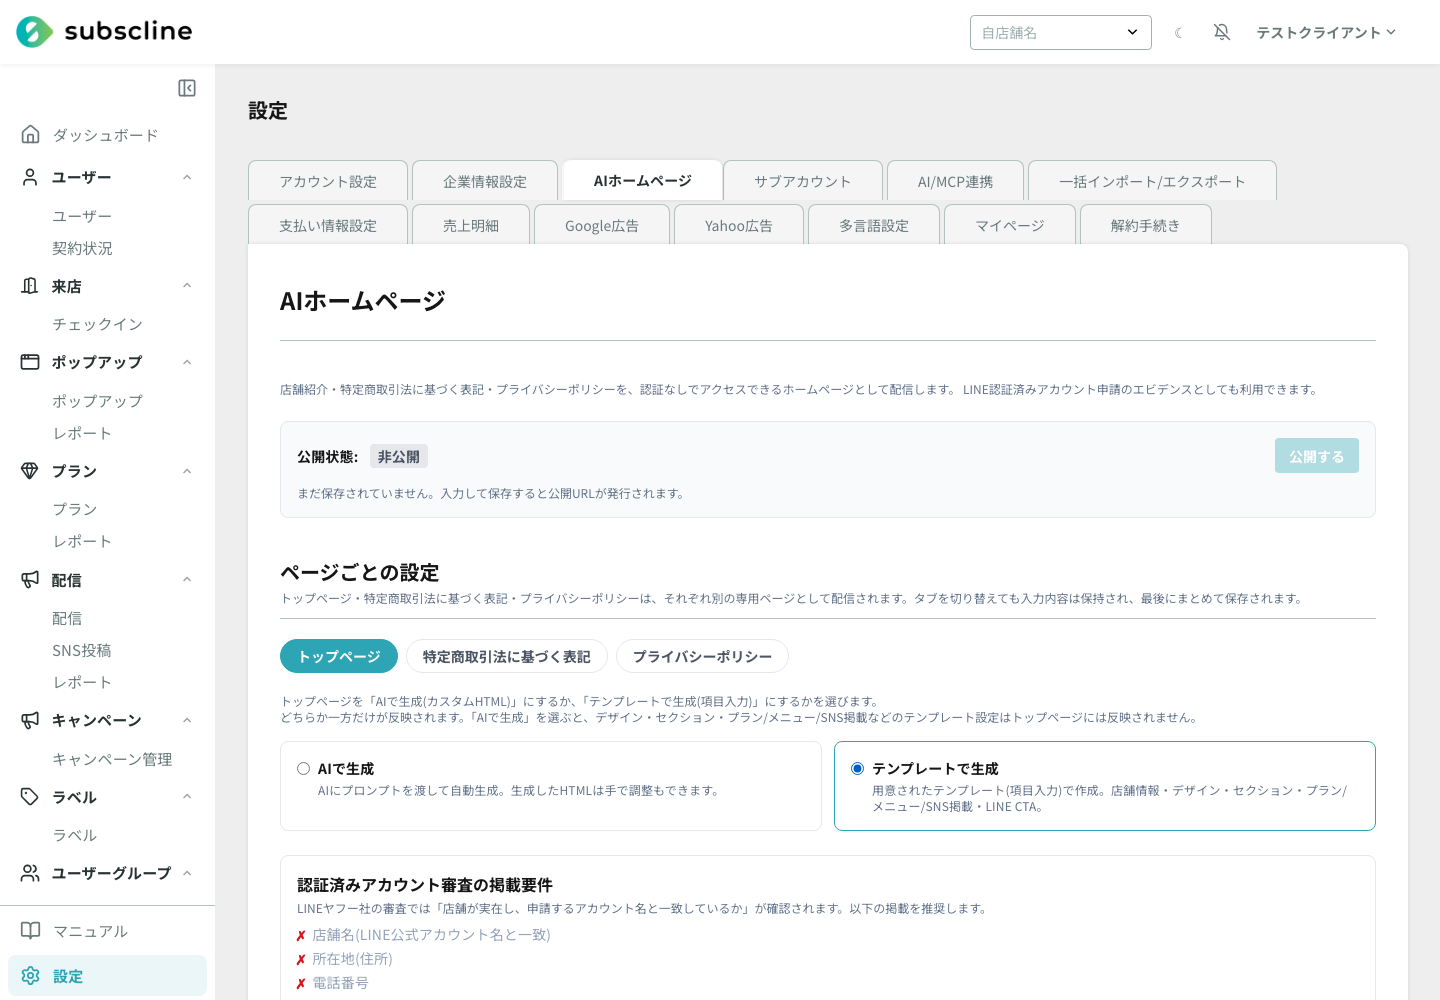Switch to the アカウント設定 tab
The image size is (1440, 1000).
[x=328, y=181]
